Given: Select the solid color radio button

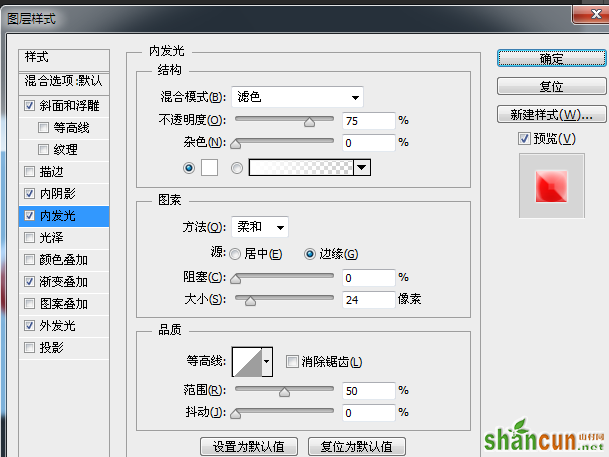Looking at the screenshot, I should (189, 168).
